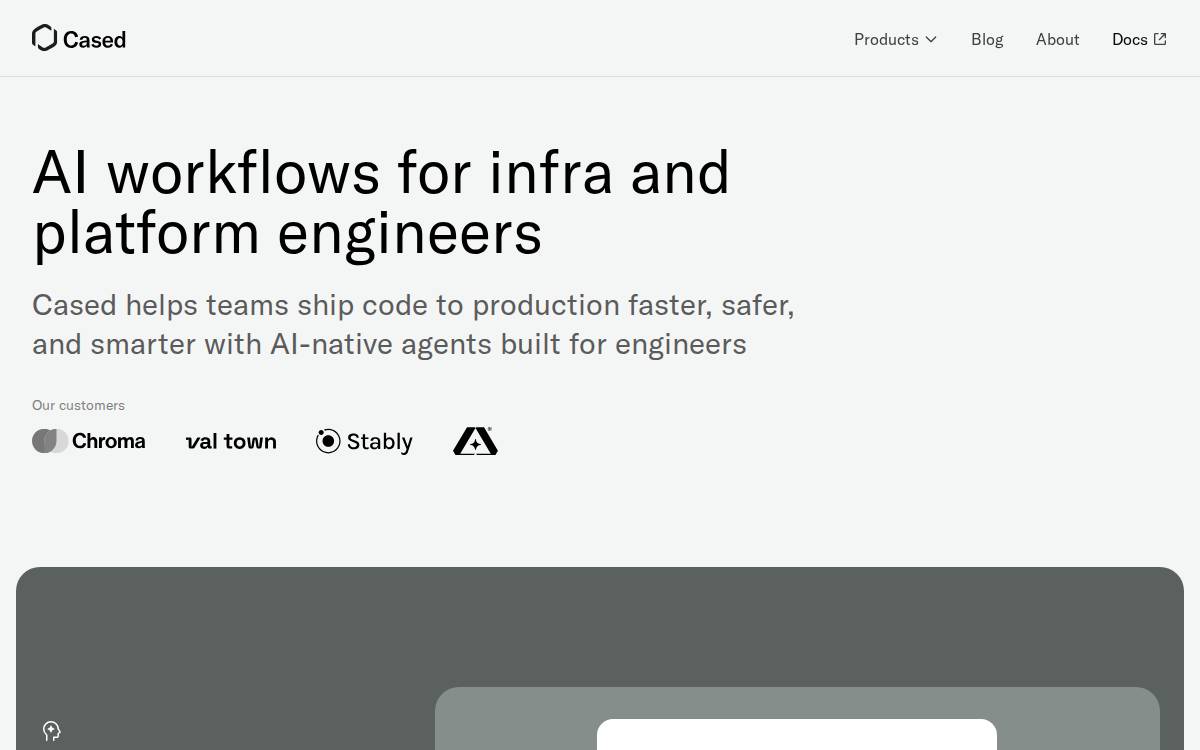Click the external link icon beside Docs
This screenshot has width=1200, height=750.
click(1160, 39)
